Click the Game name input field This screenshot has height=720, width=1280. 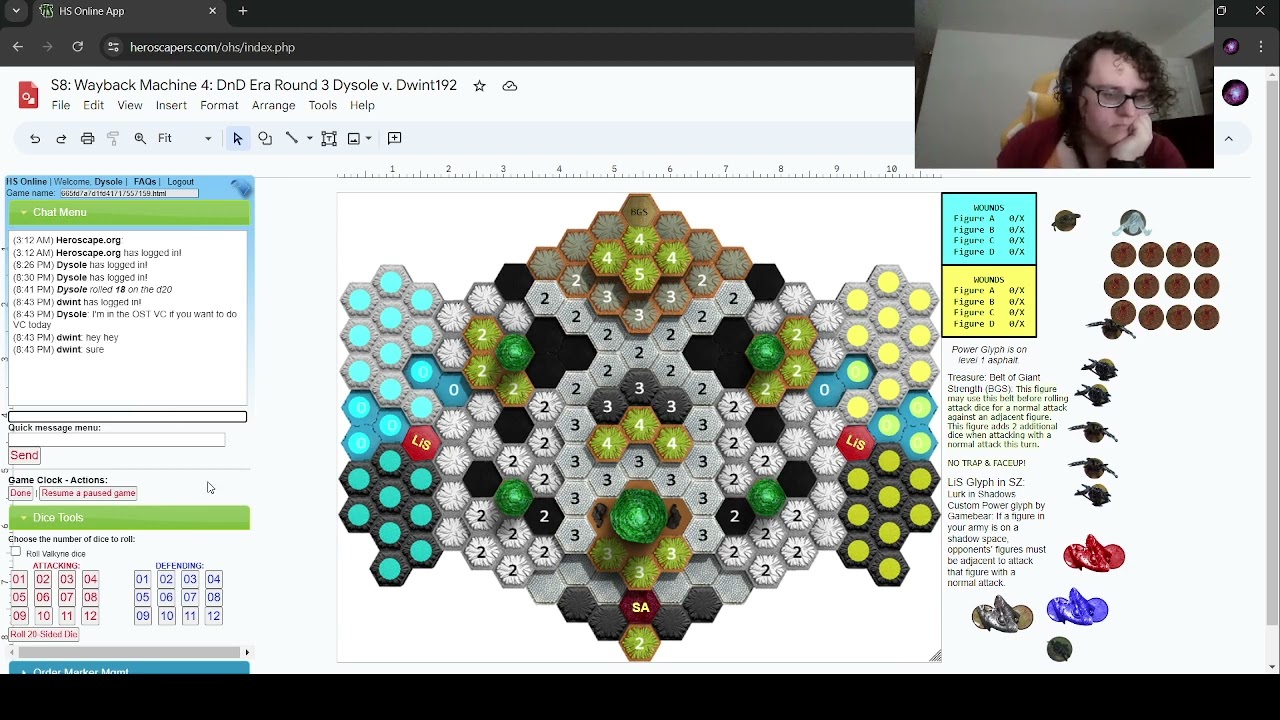(x=129, y=193)
